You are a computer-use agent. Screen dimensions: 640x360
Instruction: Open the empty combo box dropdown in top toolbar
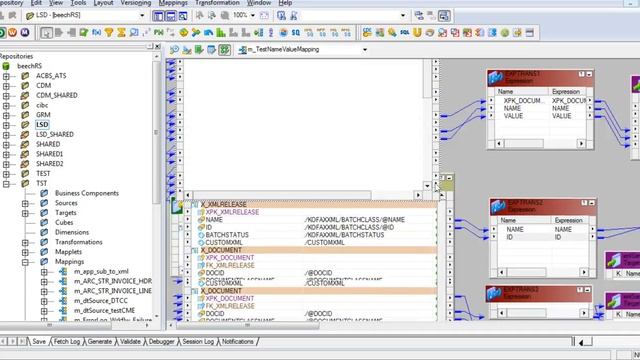(x=403, y=16)
